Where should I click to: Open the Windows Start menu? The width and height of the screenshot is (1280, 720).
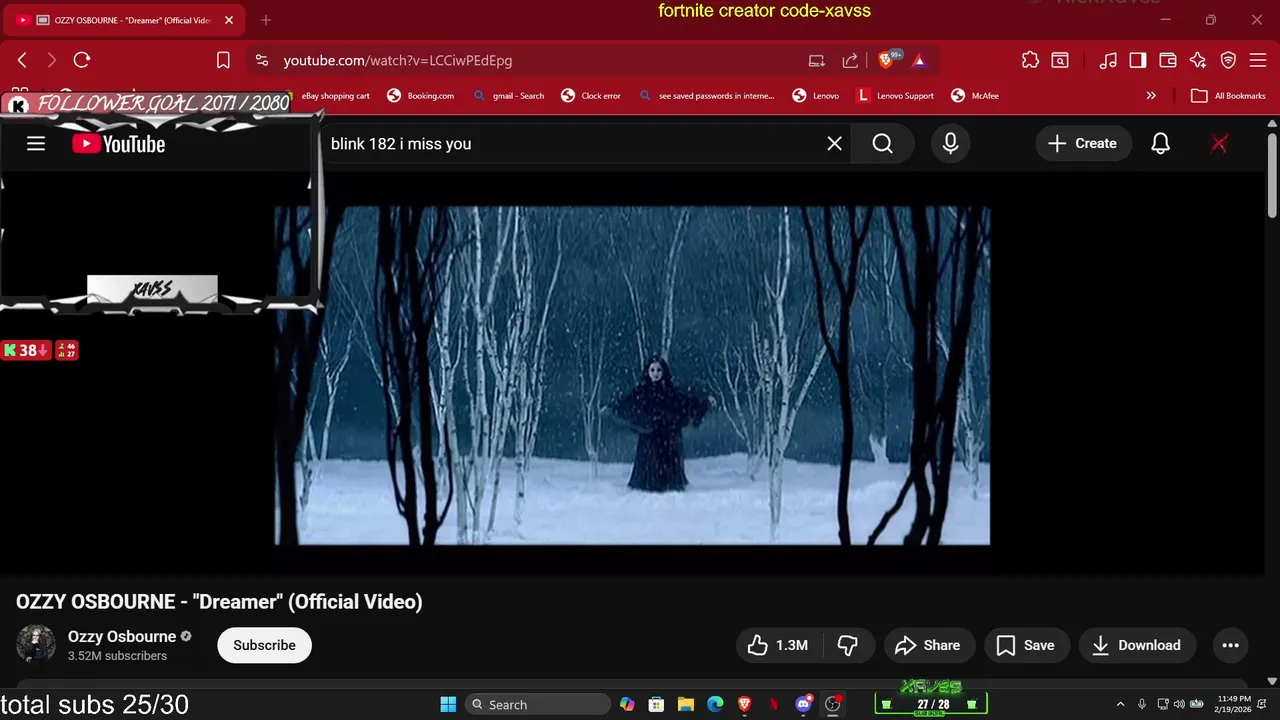[448, 704]
